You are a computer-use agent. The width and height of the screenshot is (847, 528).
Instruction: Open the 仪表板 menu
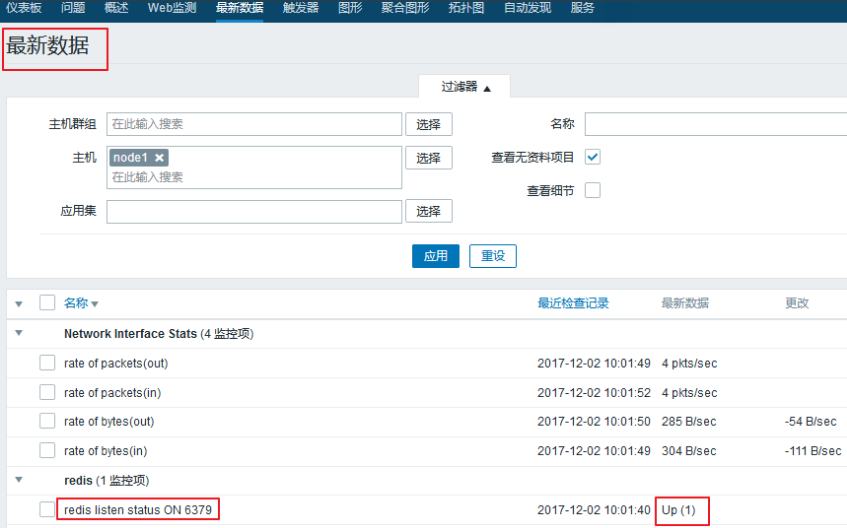23,8
